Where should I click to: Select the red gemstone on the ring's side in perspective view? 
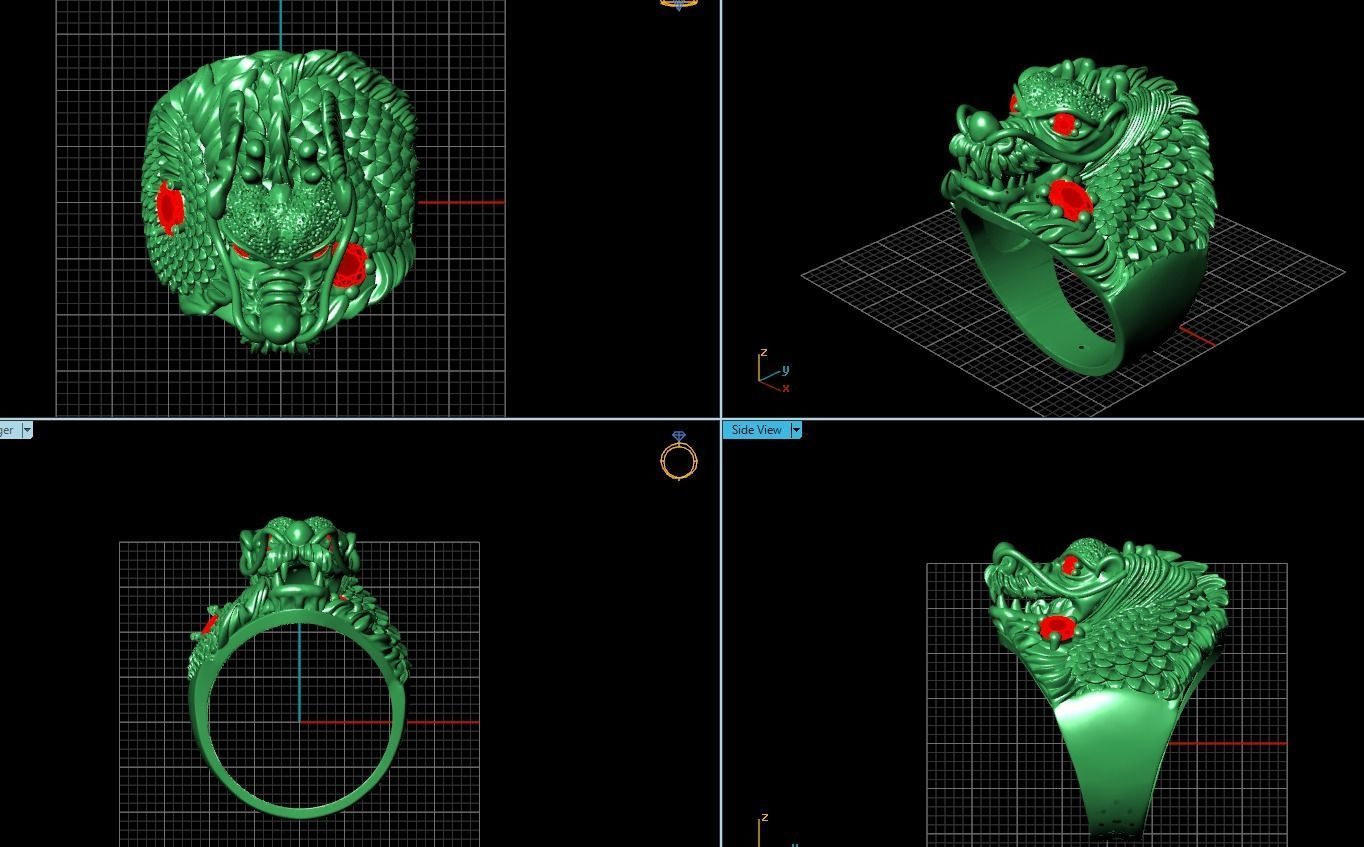1071,202
